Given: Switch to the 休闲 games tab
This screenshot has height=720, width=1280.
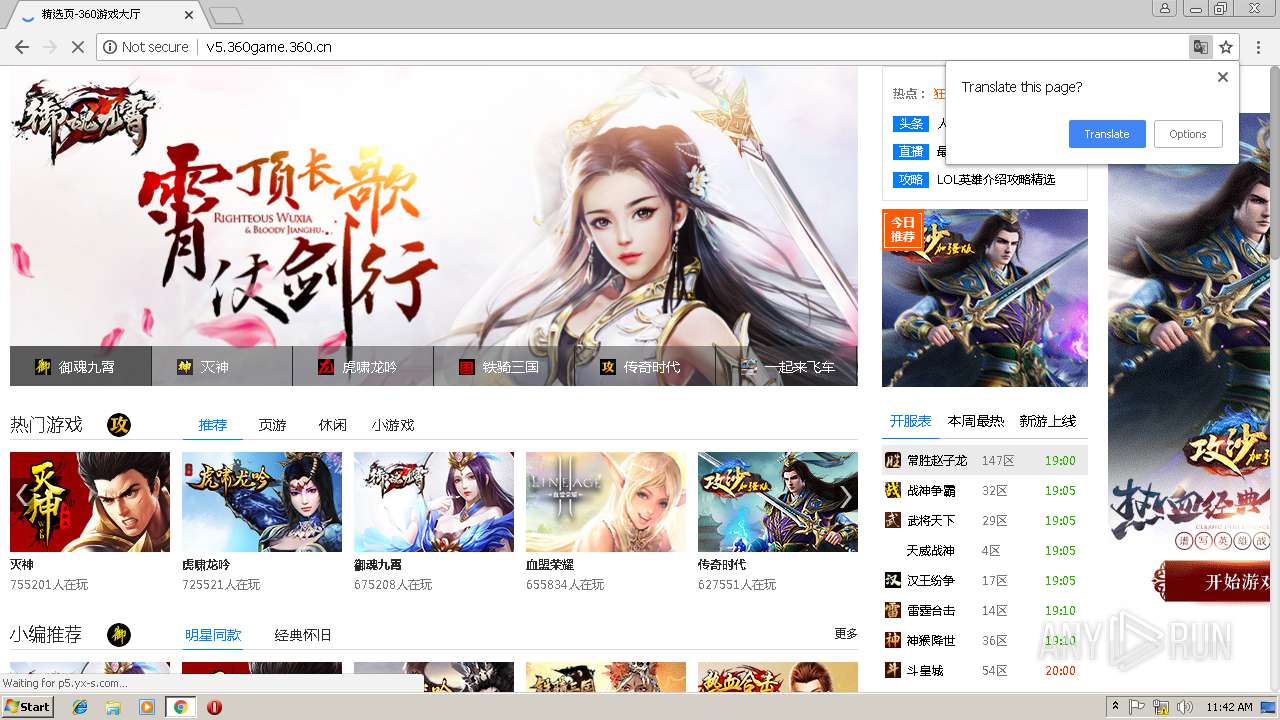Looking at the screenshot, I should (x=333, y=425).
